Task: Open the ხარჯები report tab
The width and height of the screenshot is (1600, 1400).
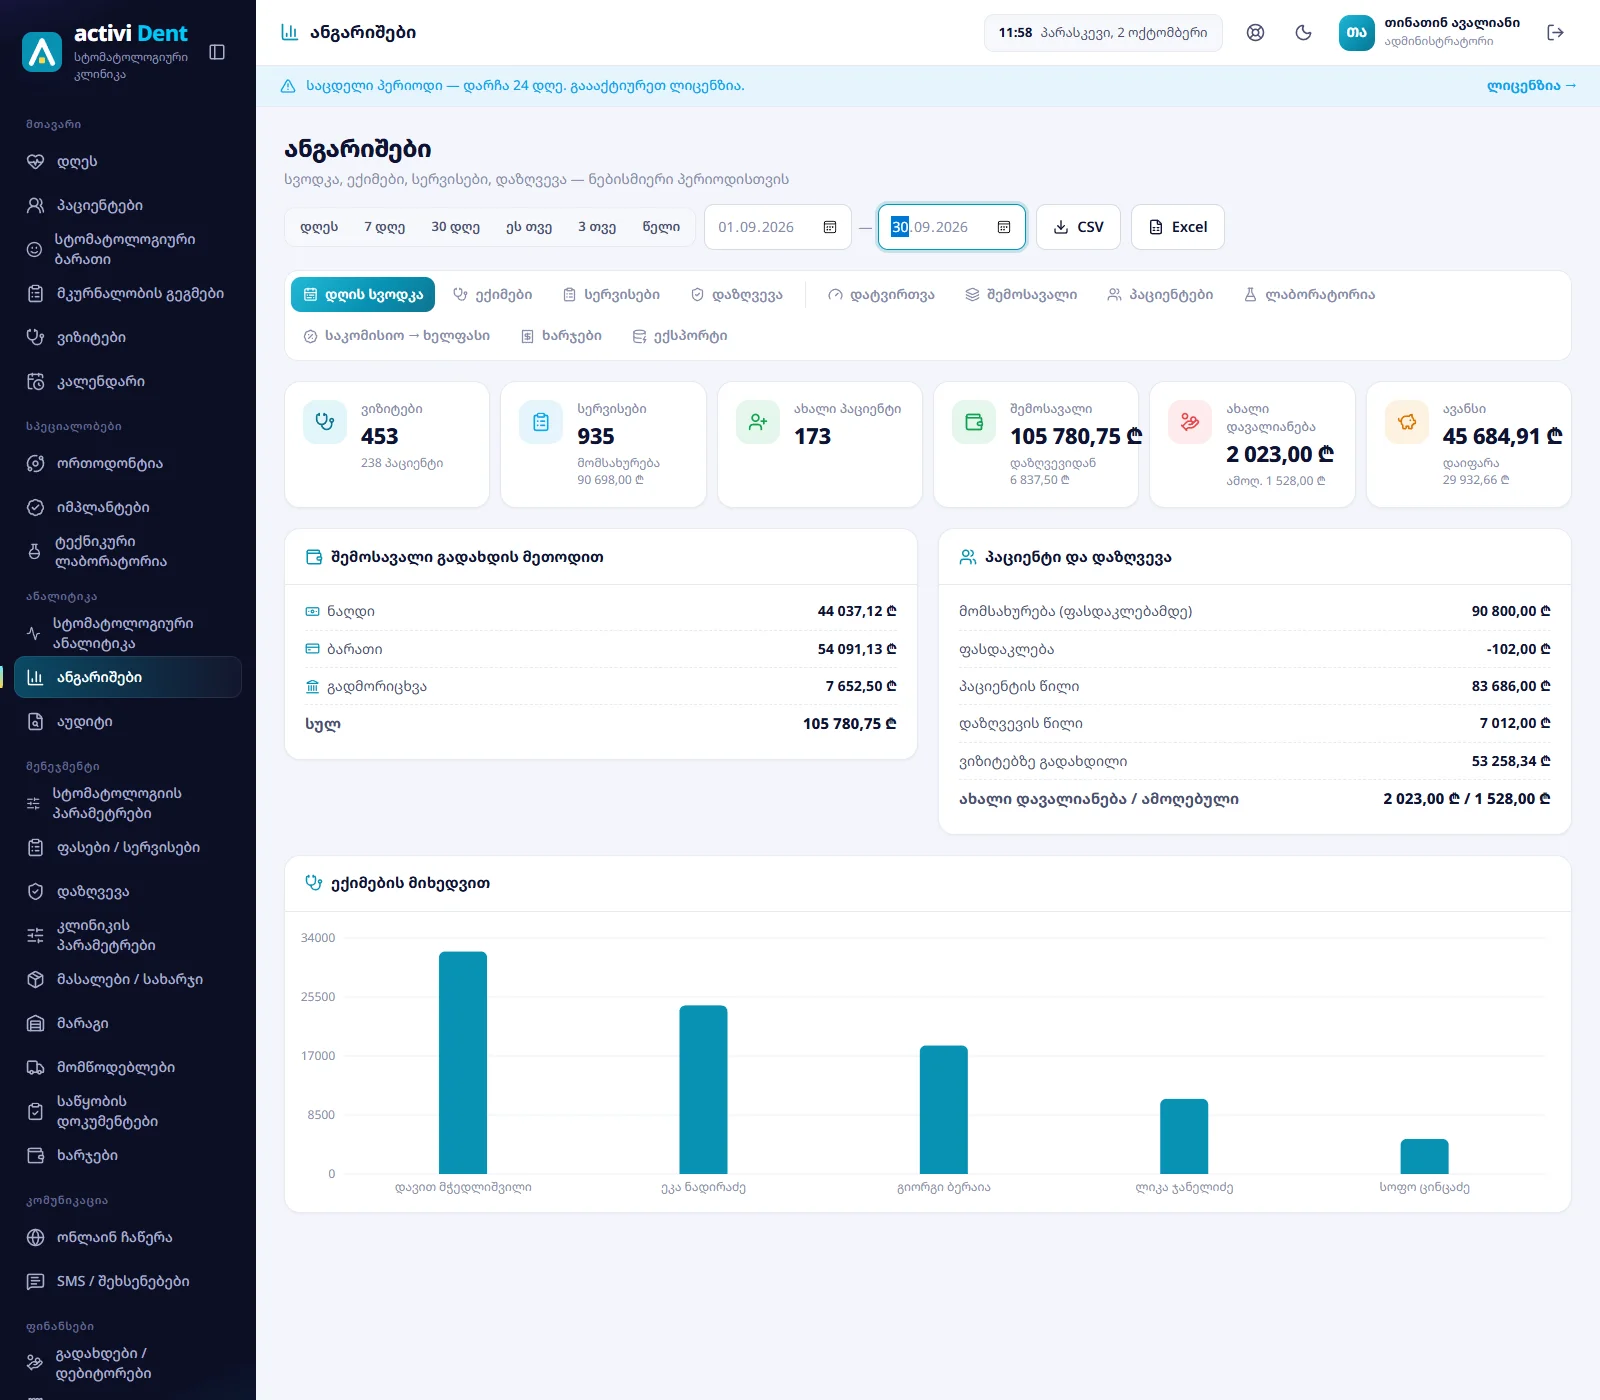Action: point(561,336)
